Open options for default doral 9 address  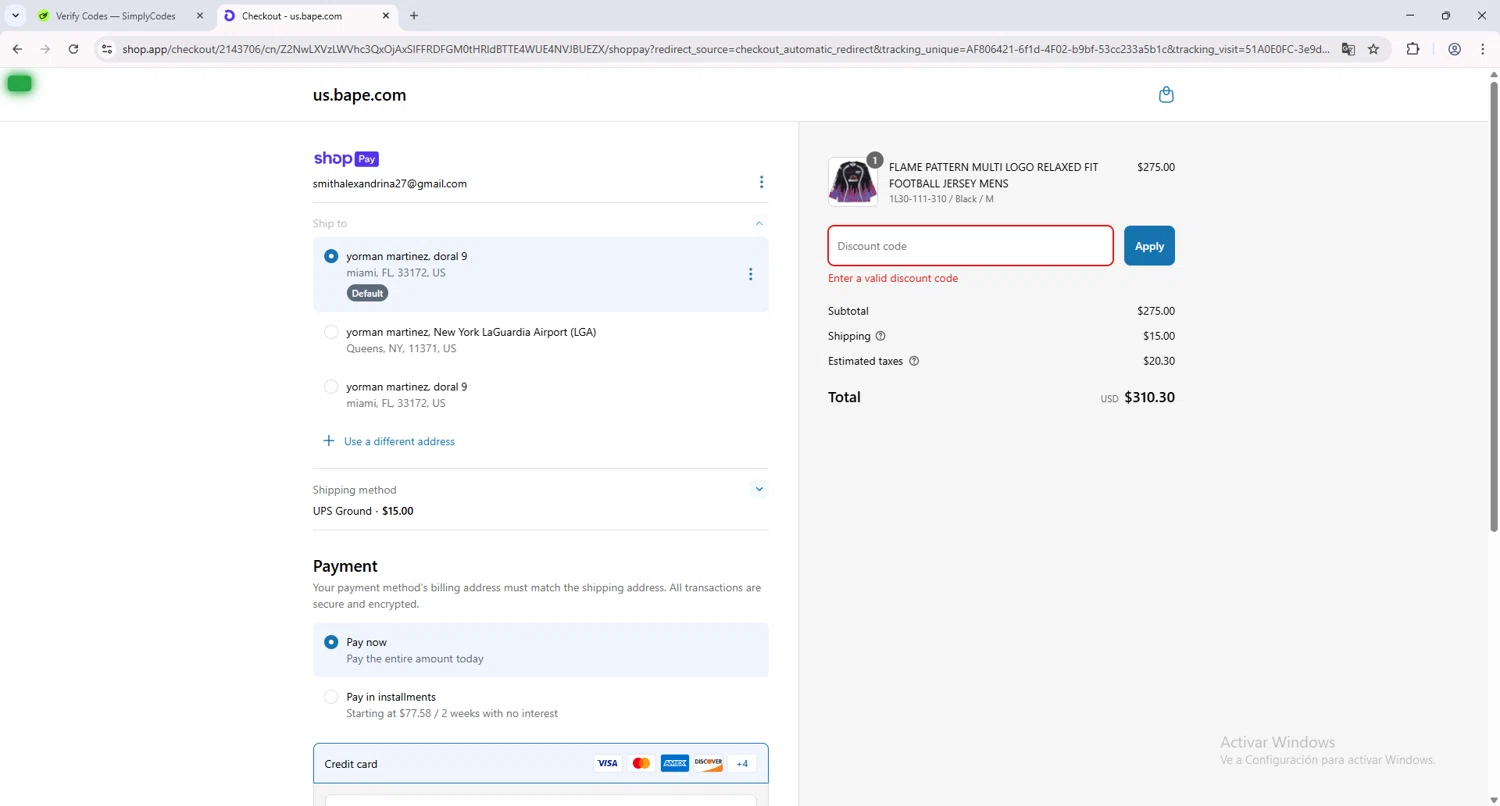750,274
